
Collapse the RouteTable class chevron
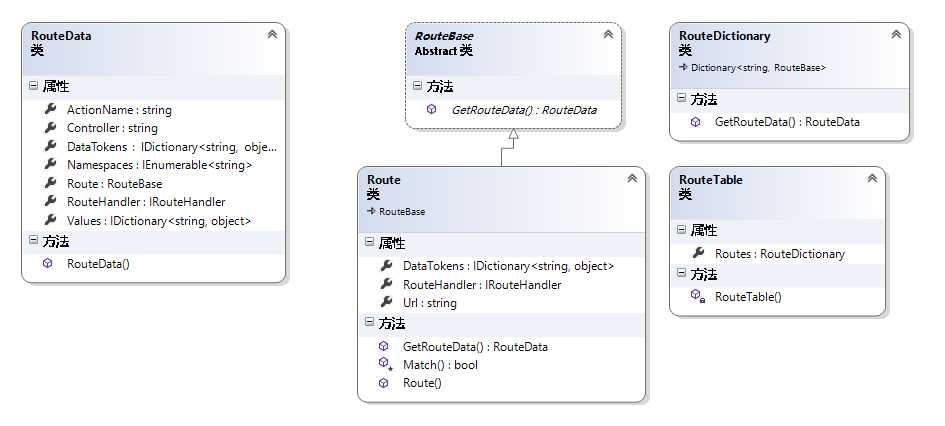[872, 179]
